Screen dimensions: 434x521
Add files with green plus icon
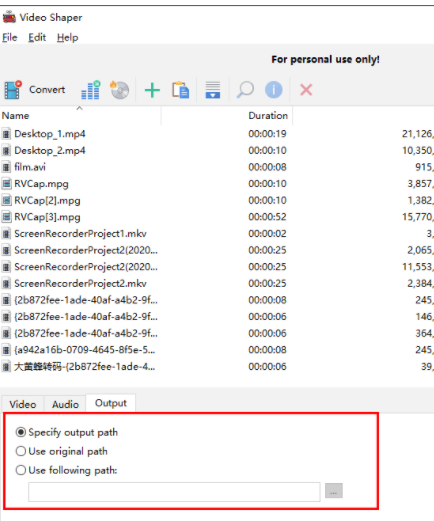click(152, 90)
